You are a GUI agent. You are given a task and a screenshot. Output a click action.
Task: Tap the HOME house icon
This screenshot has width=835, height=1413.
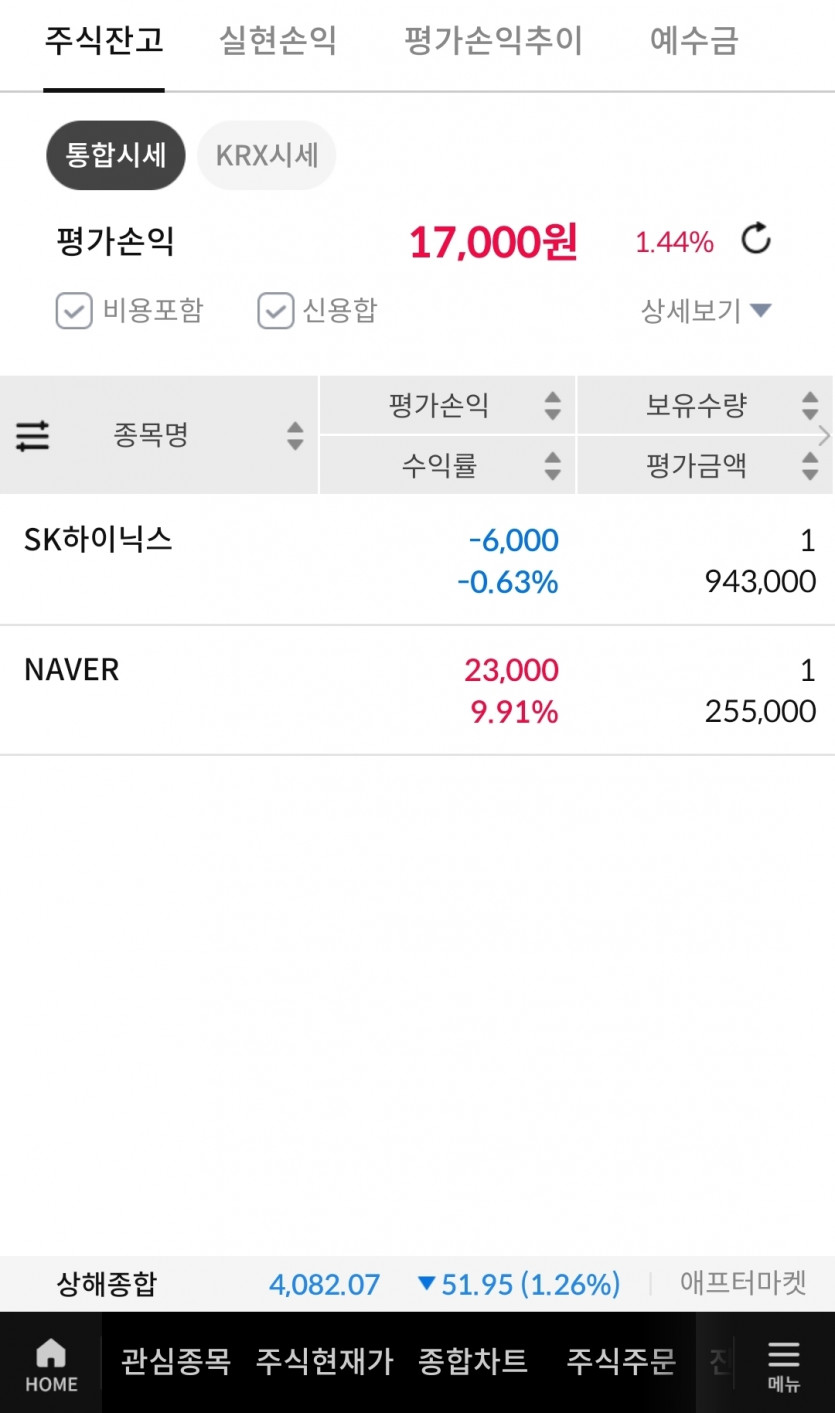51,1355
